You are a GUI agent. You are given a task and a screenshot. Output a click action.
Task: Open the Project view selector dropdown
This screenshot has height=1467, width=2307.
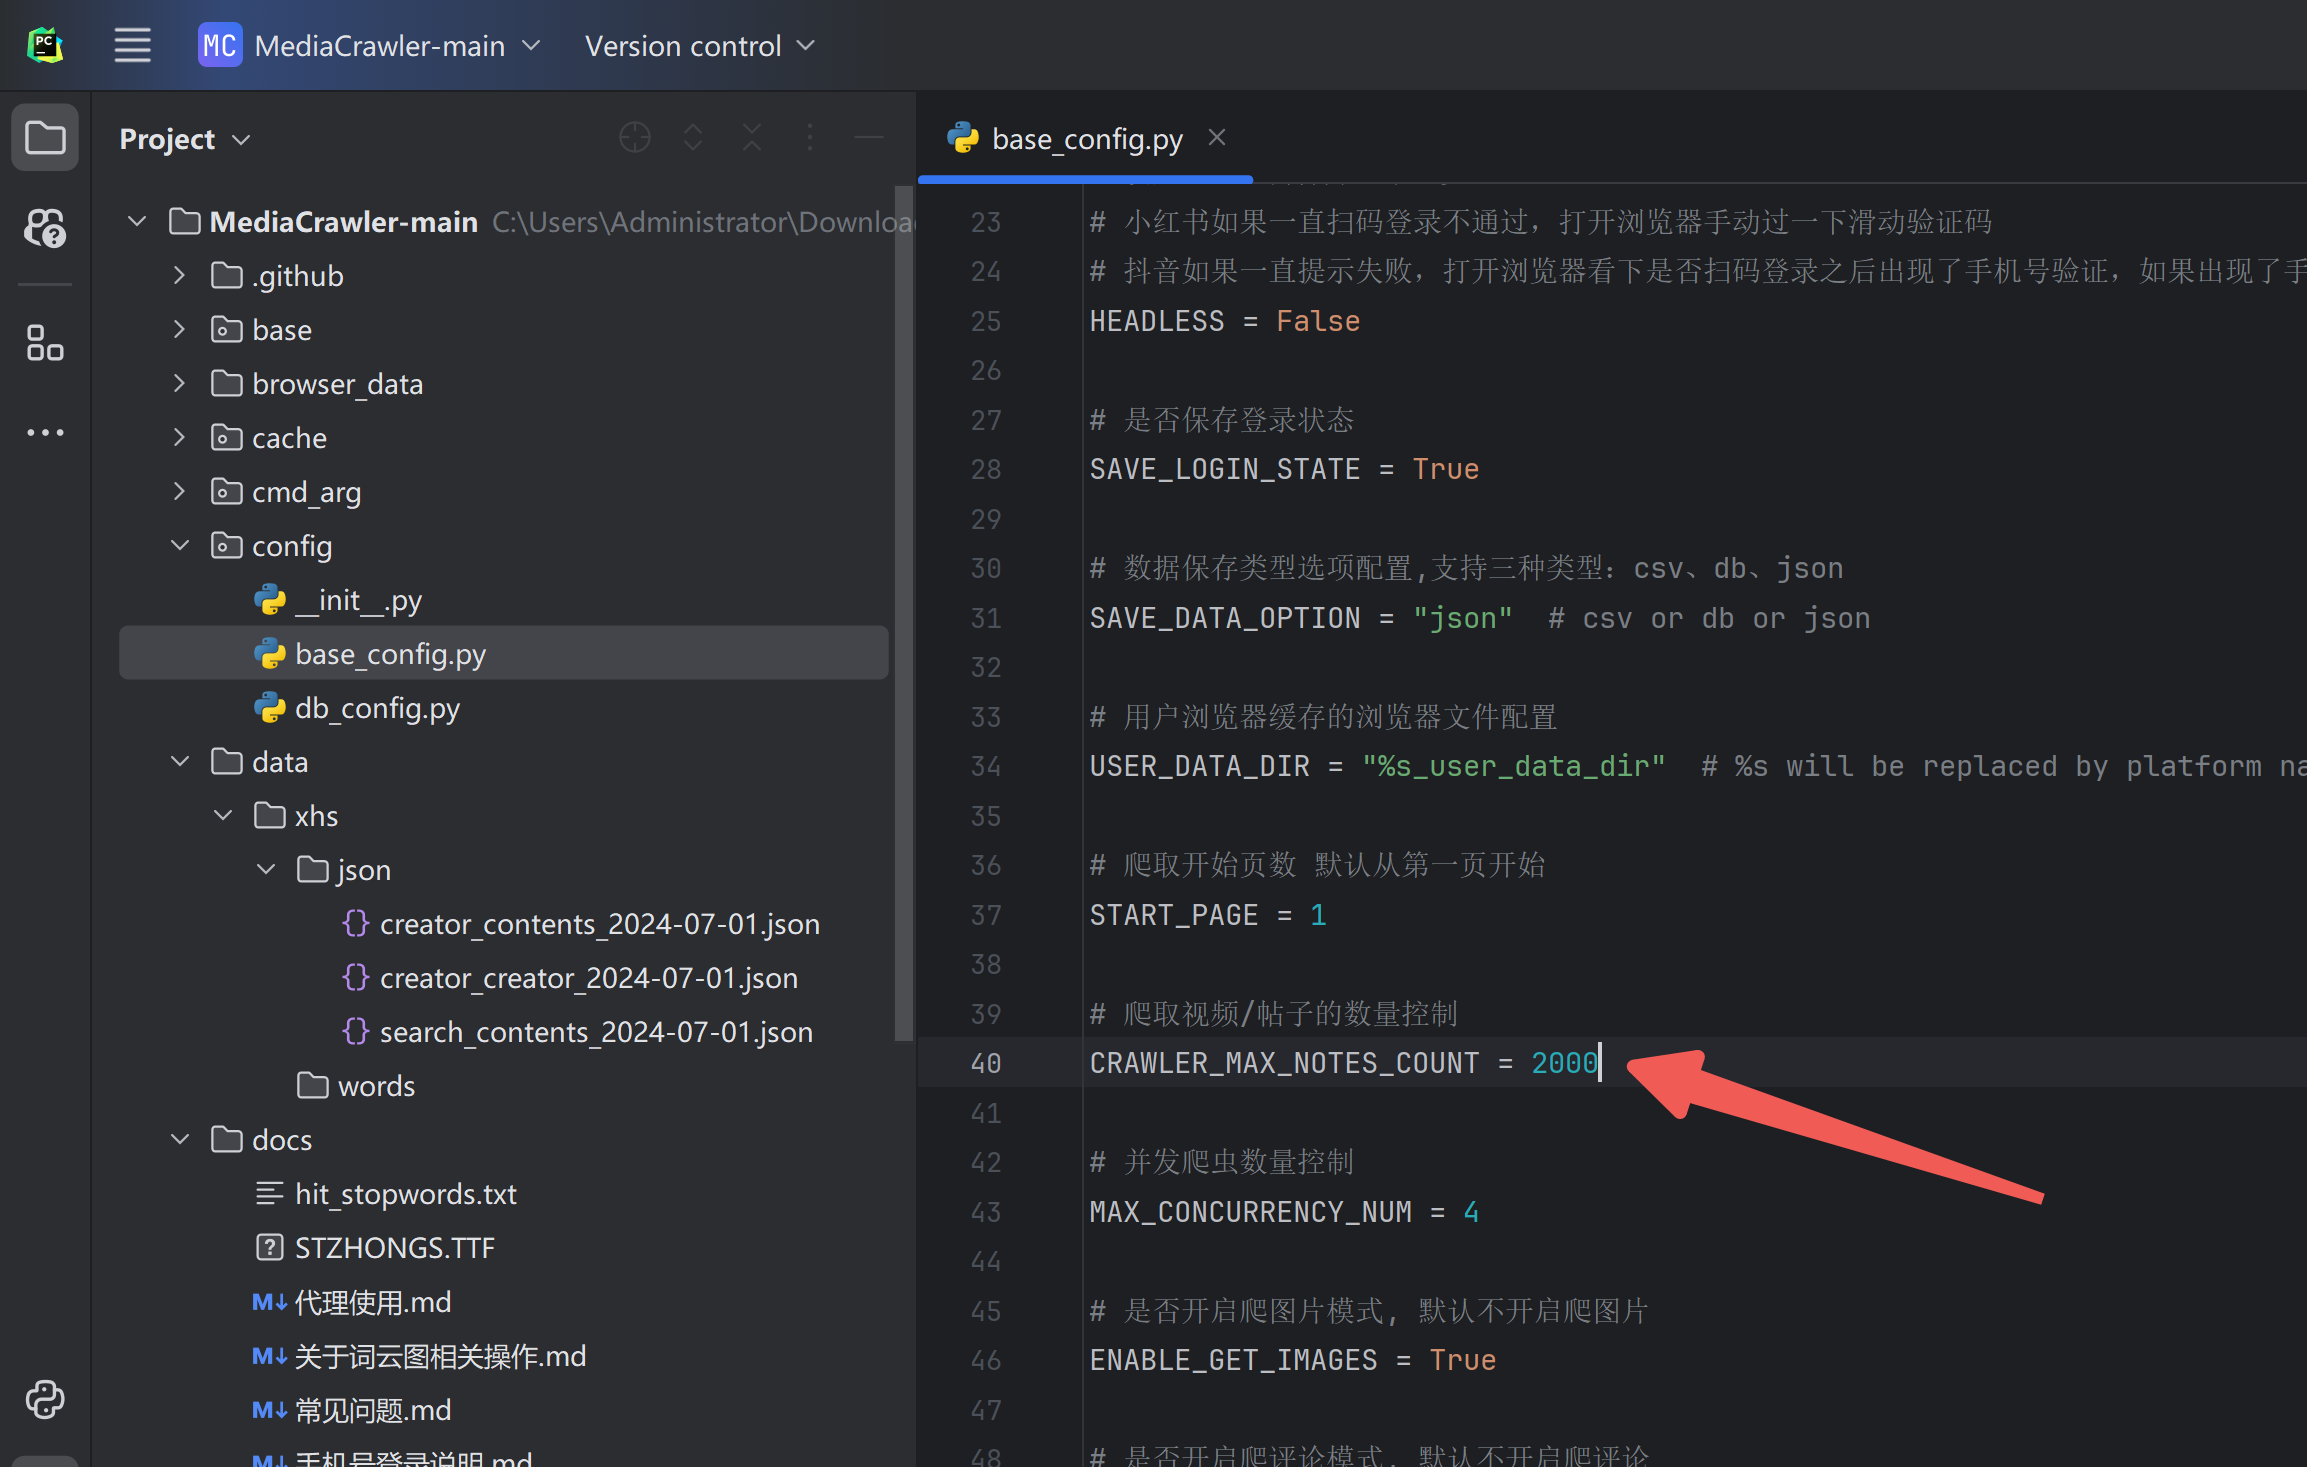[185, 139]
